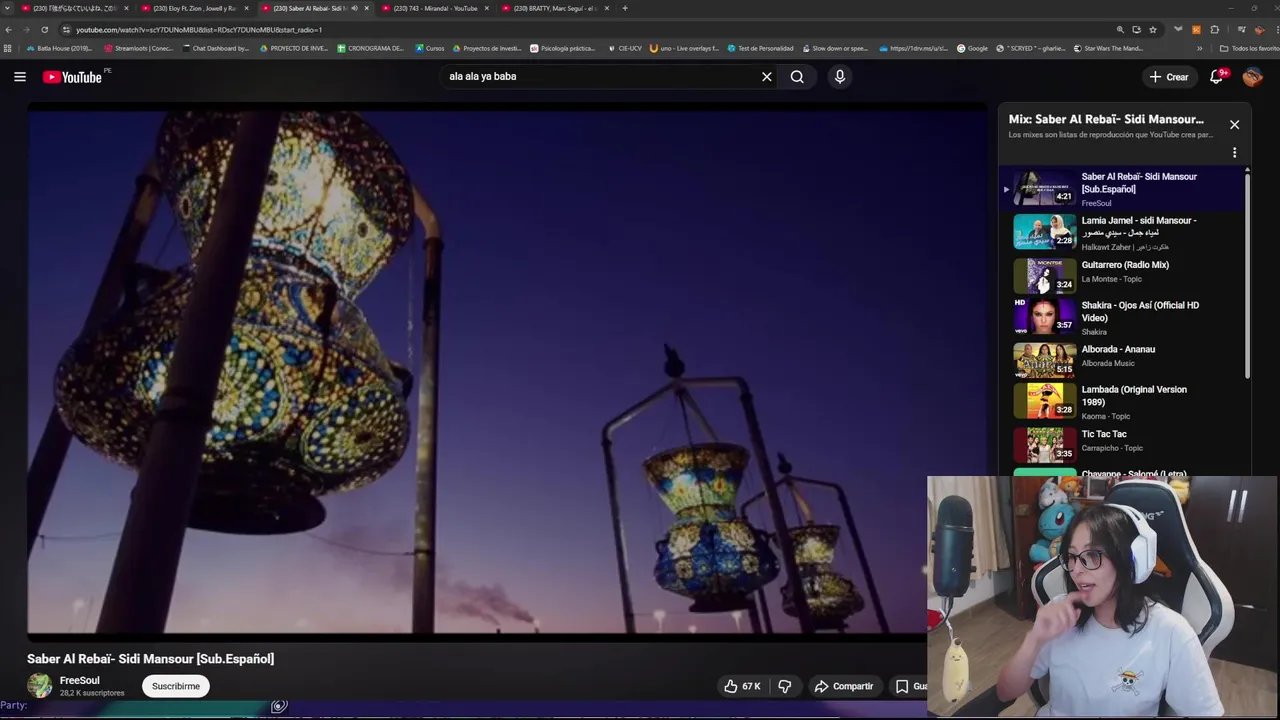Image resolution: width=1280 pixels, height=720 pixels.
Task: Play Shakira - Ojos Así from the mix
Action: (1122, 317)
